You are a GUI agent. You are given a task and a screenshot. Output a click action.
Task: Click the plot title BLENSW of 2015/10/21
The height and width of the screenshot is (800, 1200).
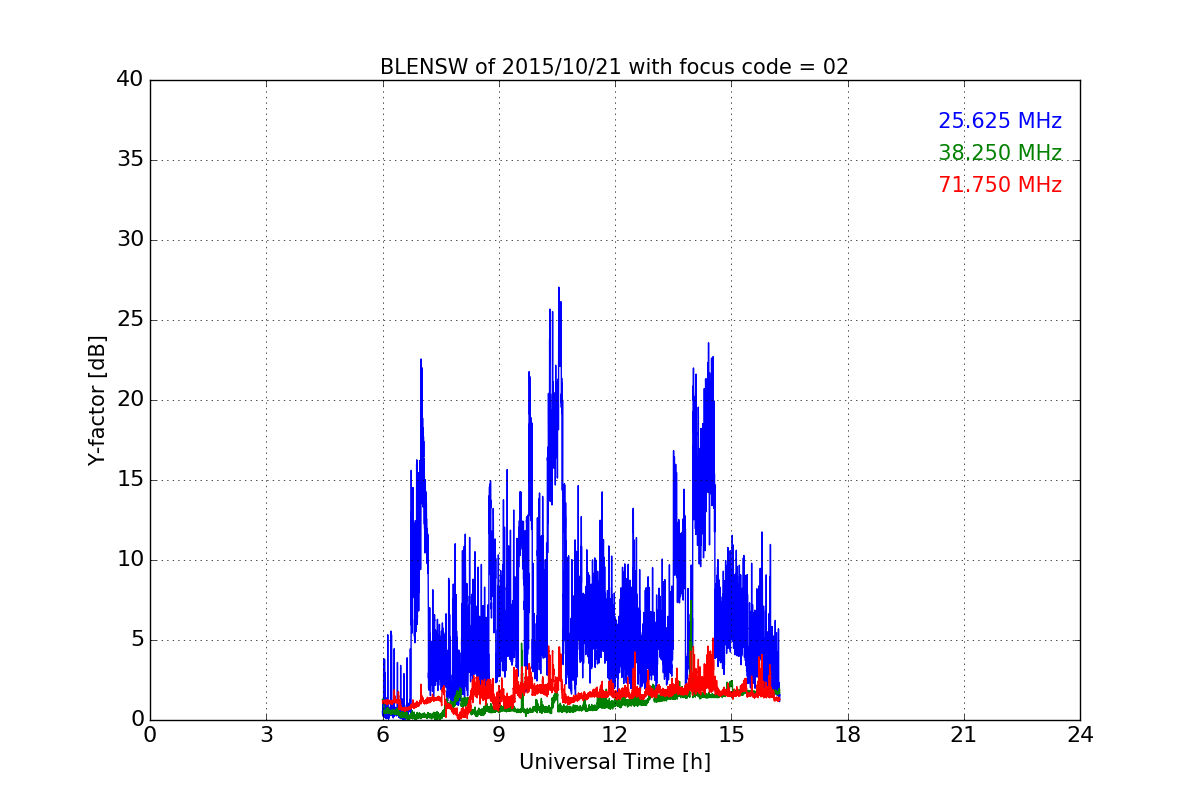(614, 67)
